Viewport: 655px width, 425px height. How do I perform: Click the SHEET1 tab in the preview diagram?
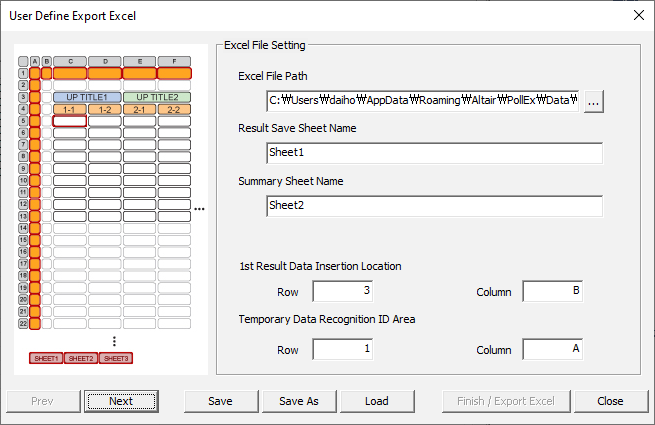click(x=46, y=358)
